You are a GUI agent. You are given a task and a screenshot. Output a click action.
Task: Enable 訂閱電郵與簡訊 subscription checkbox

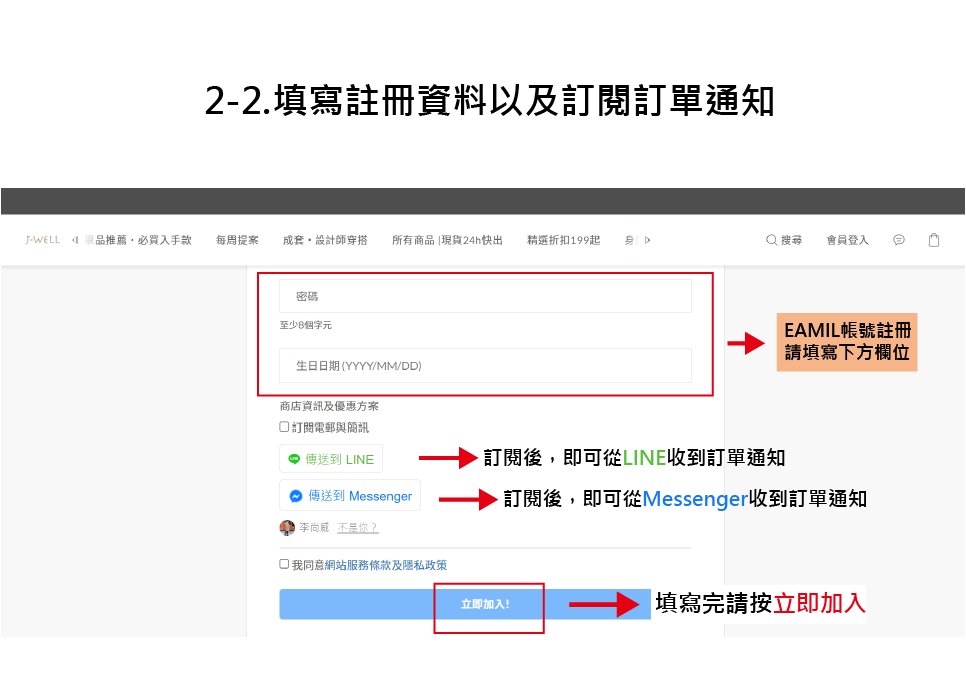point(284,427)
